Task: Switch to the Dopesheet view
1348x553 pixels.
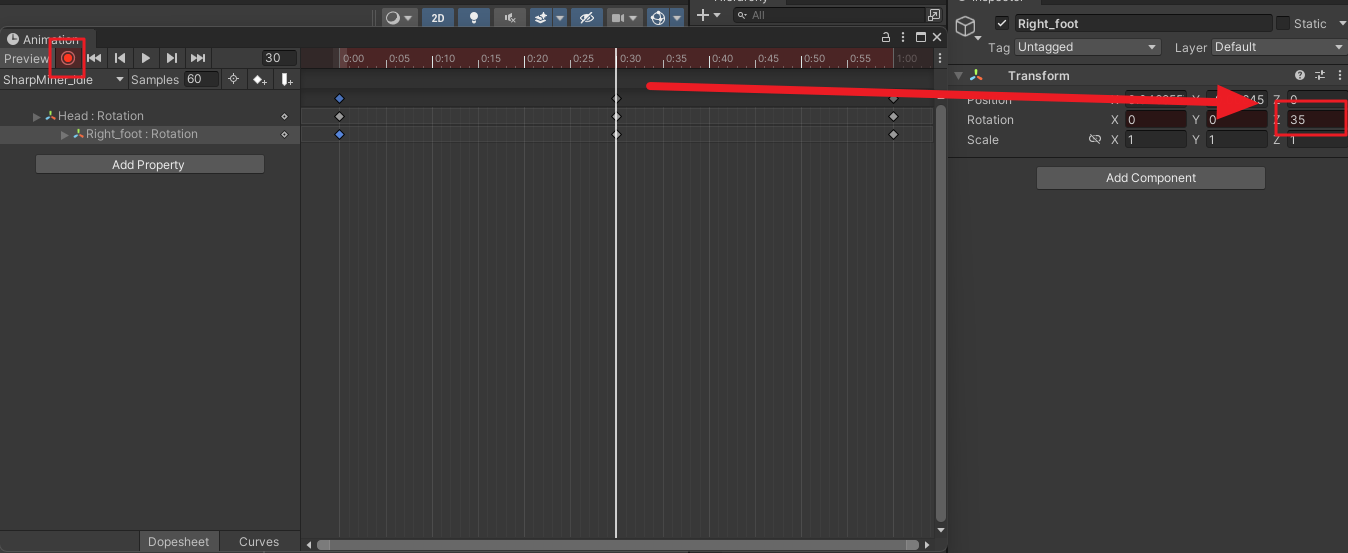Action: (x=179, y=541)
